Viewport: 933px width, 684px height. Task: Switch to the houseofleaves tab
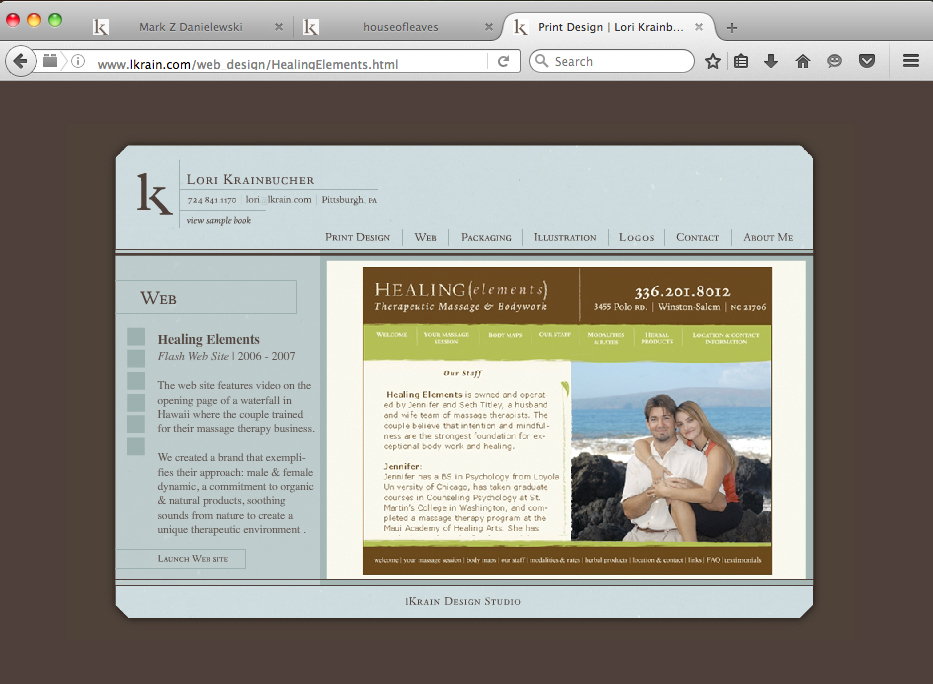pos(400,28)
